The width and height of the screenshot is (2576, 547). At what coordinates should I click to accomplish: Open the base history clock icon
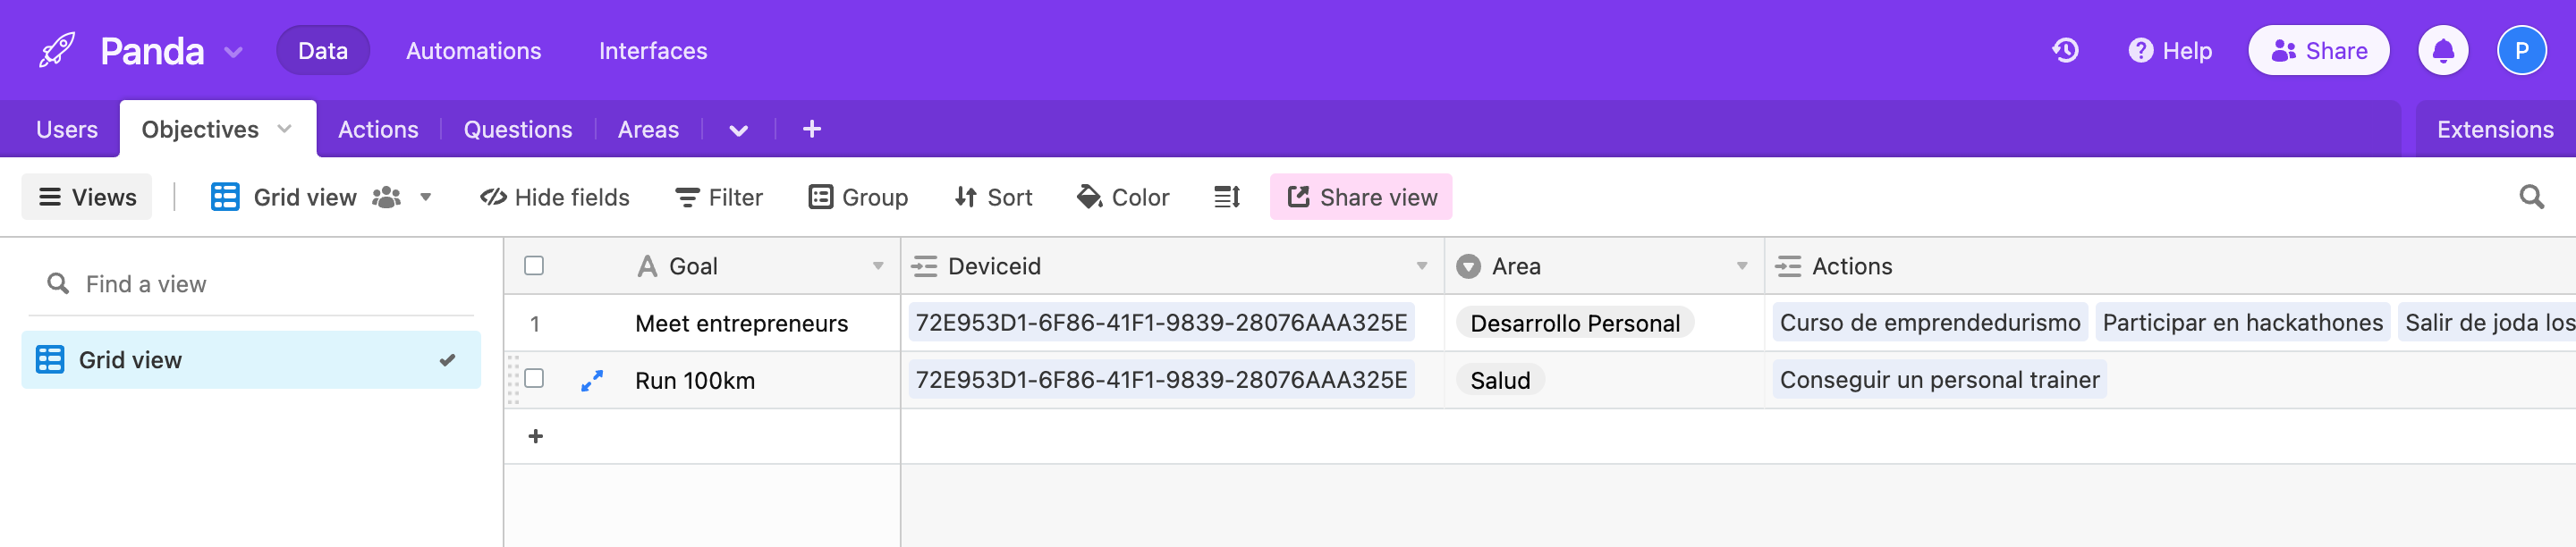tap(2065, 50)
